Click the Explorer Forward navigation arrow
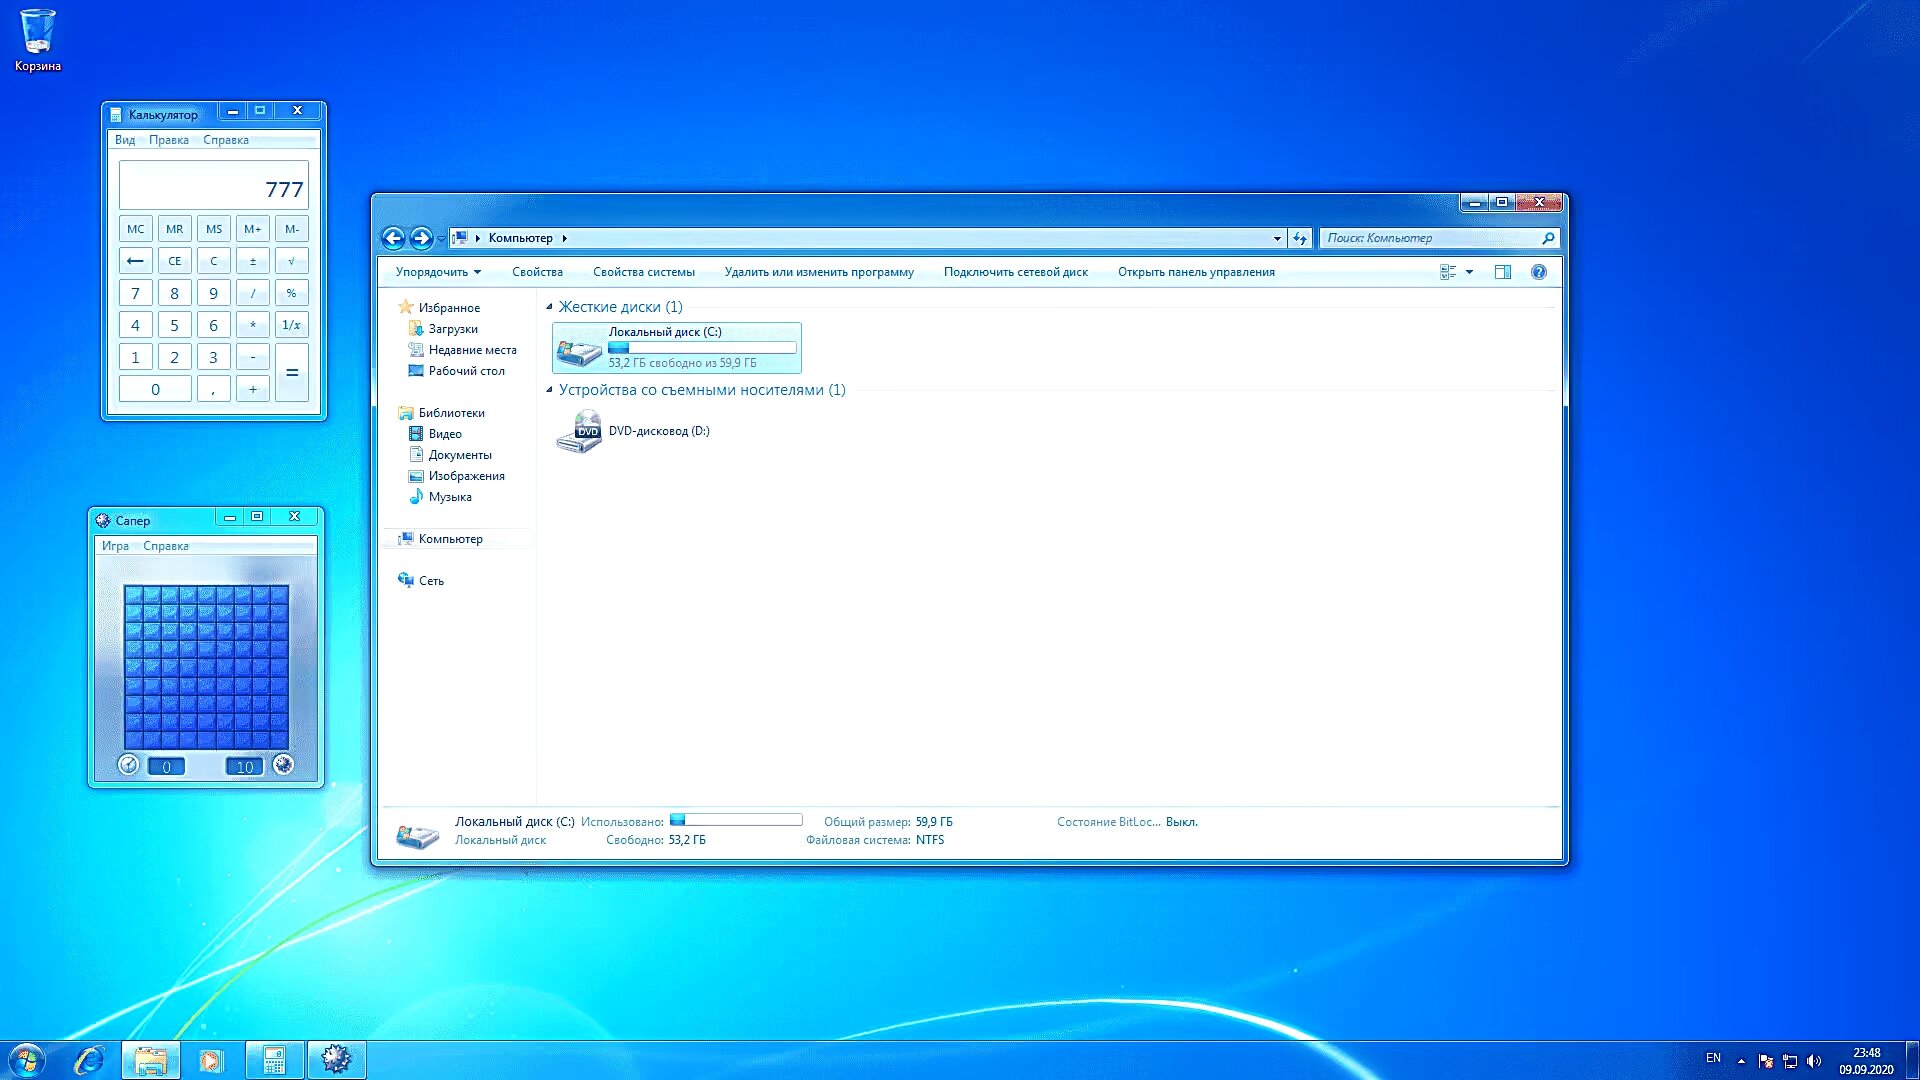 pyautogui.click(x=421, y=238)
